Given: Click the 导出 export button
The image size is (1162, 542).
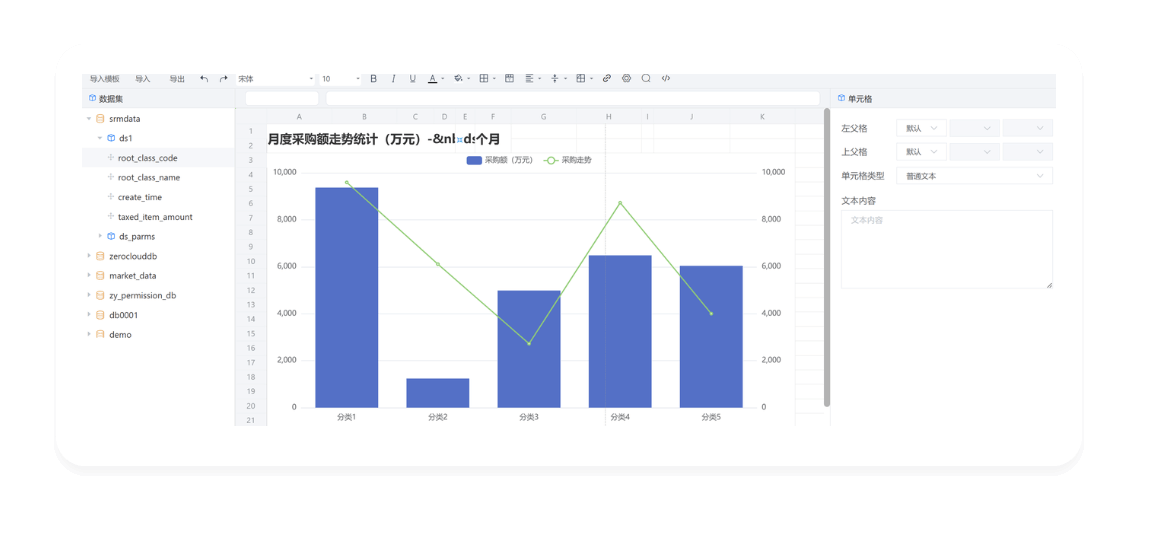Looking at the screenshot, I should (x=177, y=78).
